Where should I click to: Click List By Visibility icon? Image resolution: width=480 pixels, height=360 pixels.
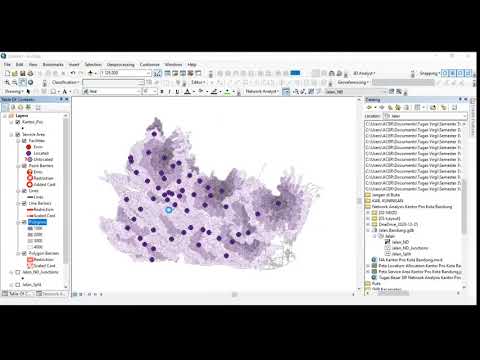coord(20,107)
